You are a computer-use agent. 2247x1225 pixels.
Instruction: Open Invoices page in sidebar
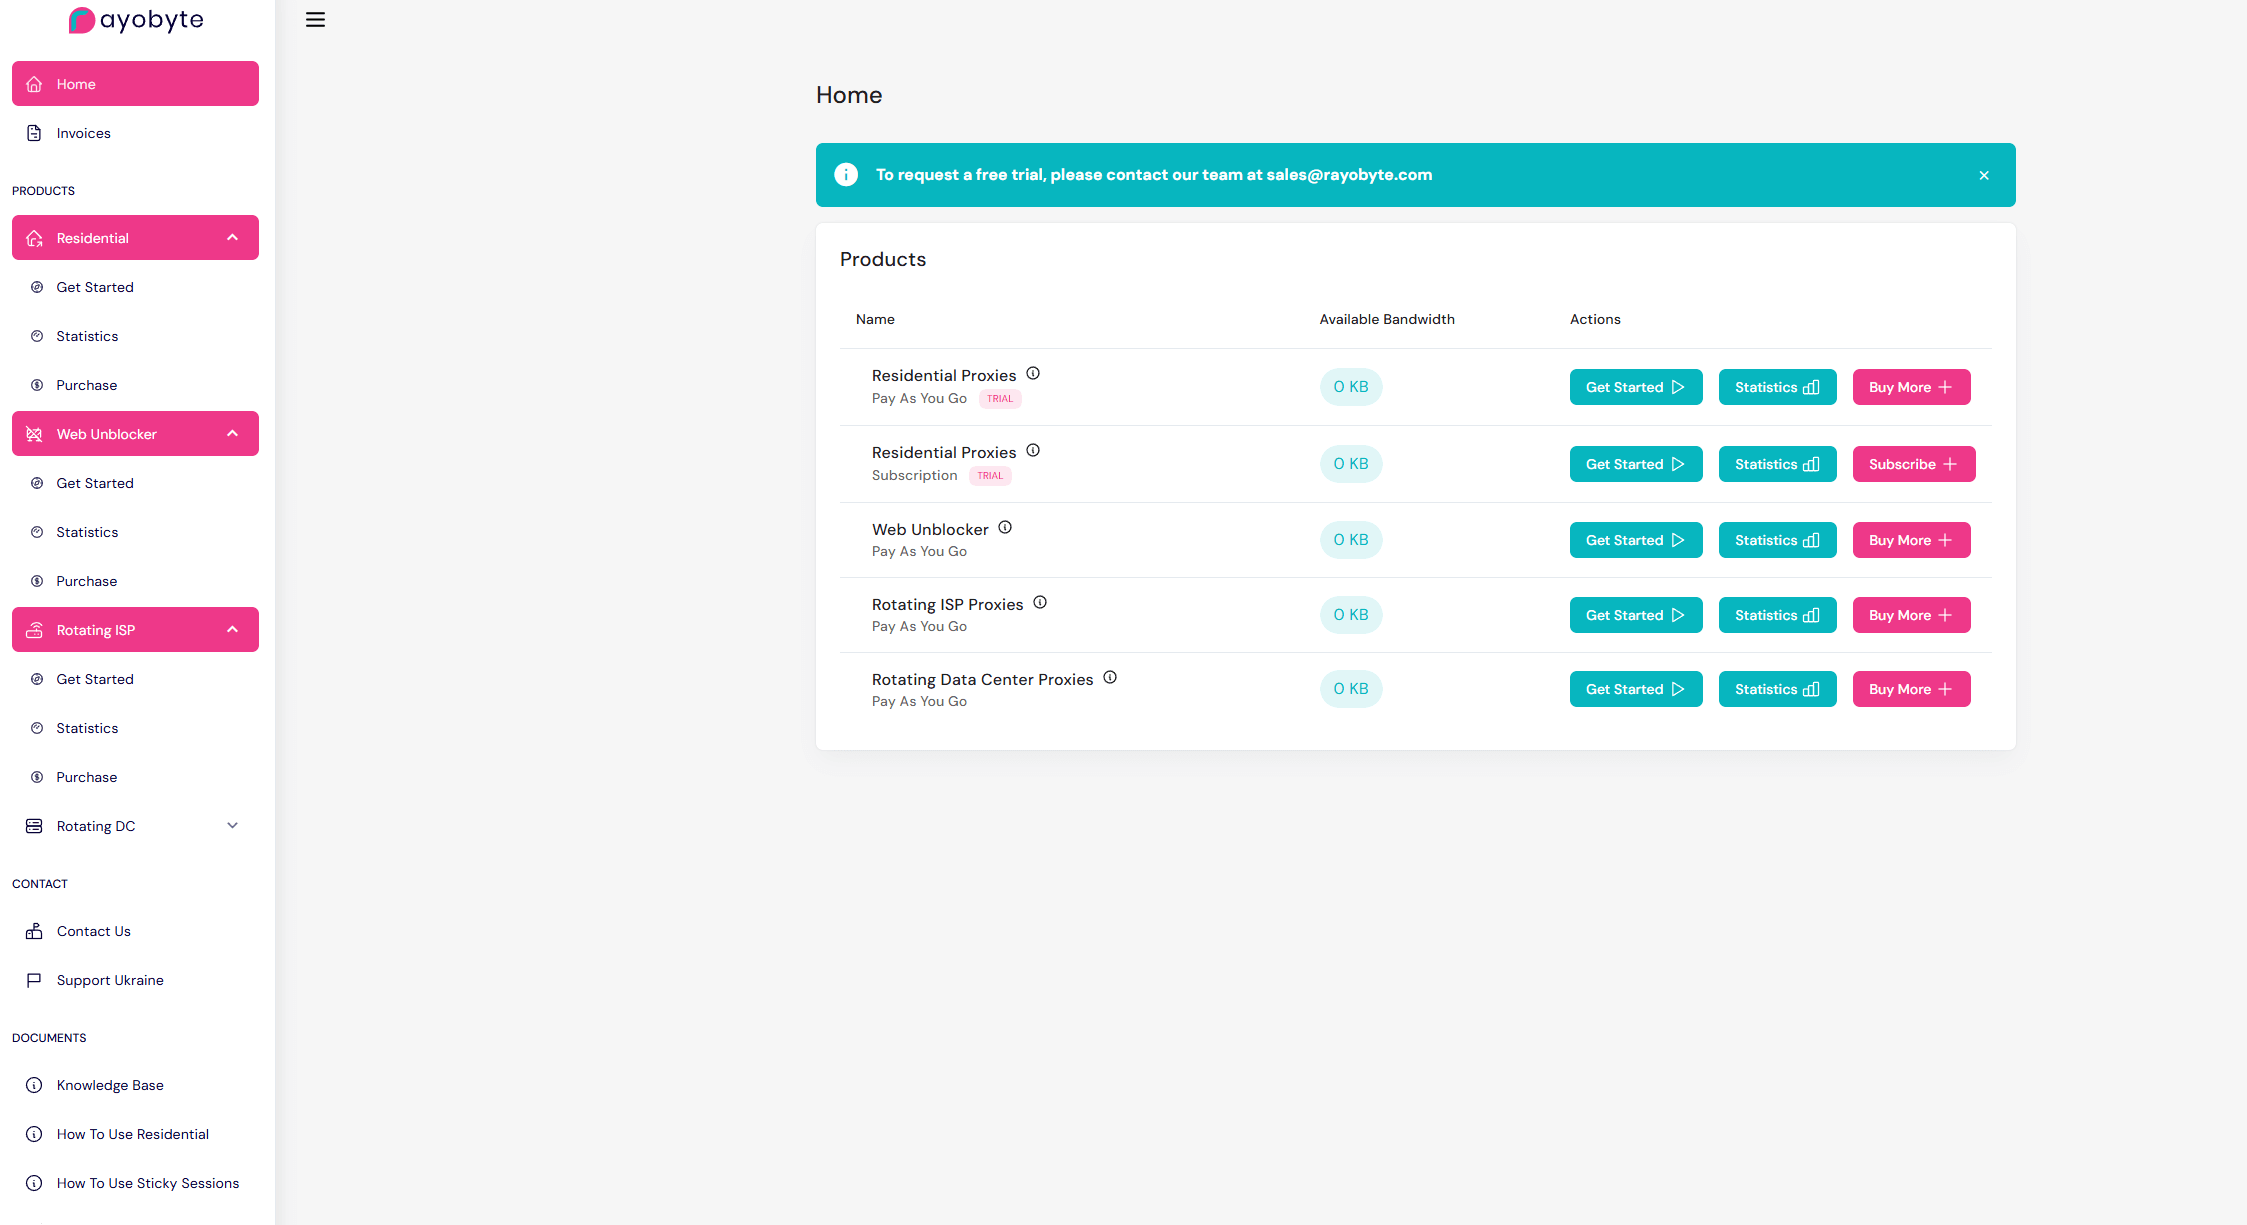pos(135,133)
